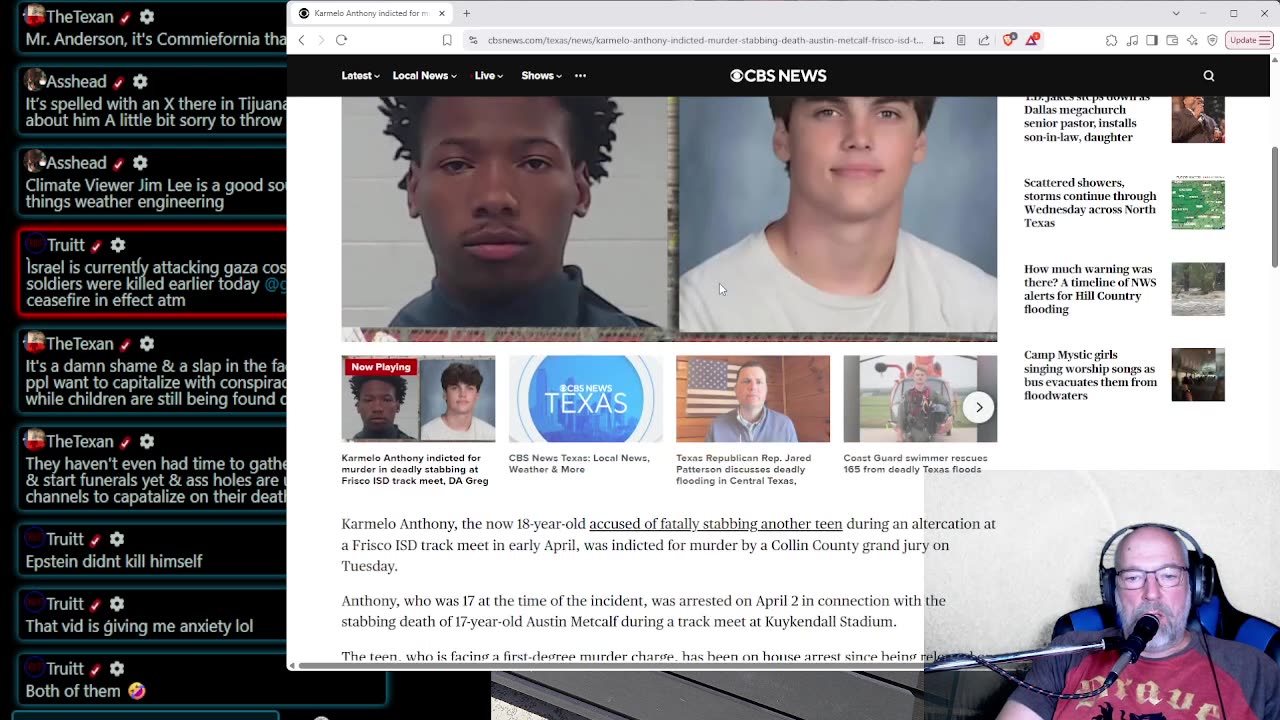The width and height of the screenshot is (1280, 720).
Task: Click the vertical page scrollbar
Action: [1274, 207]
